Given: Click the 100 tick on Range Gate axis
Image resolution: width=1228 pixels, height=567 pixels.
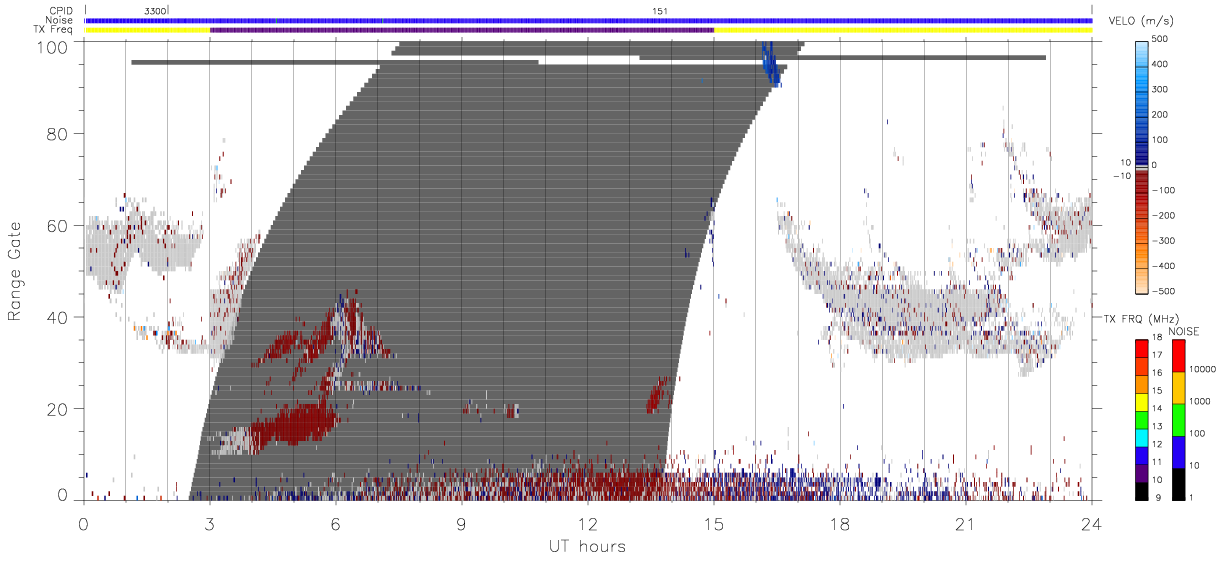Looking at the screenshot, I should pyautogui.click(x=52, y=46).
